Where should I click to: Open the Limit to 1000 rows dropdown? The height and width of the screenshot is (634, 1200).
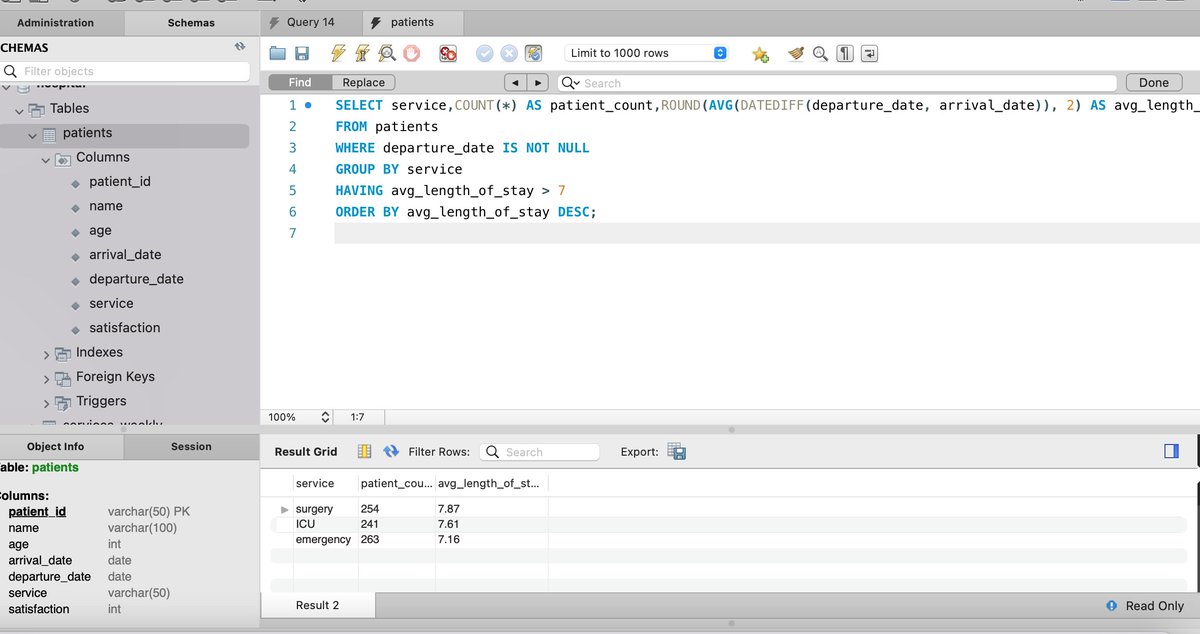720,52
